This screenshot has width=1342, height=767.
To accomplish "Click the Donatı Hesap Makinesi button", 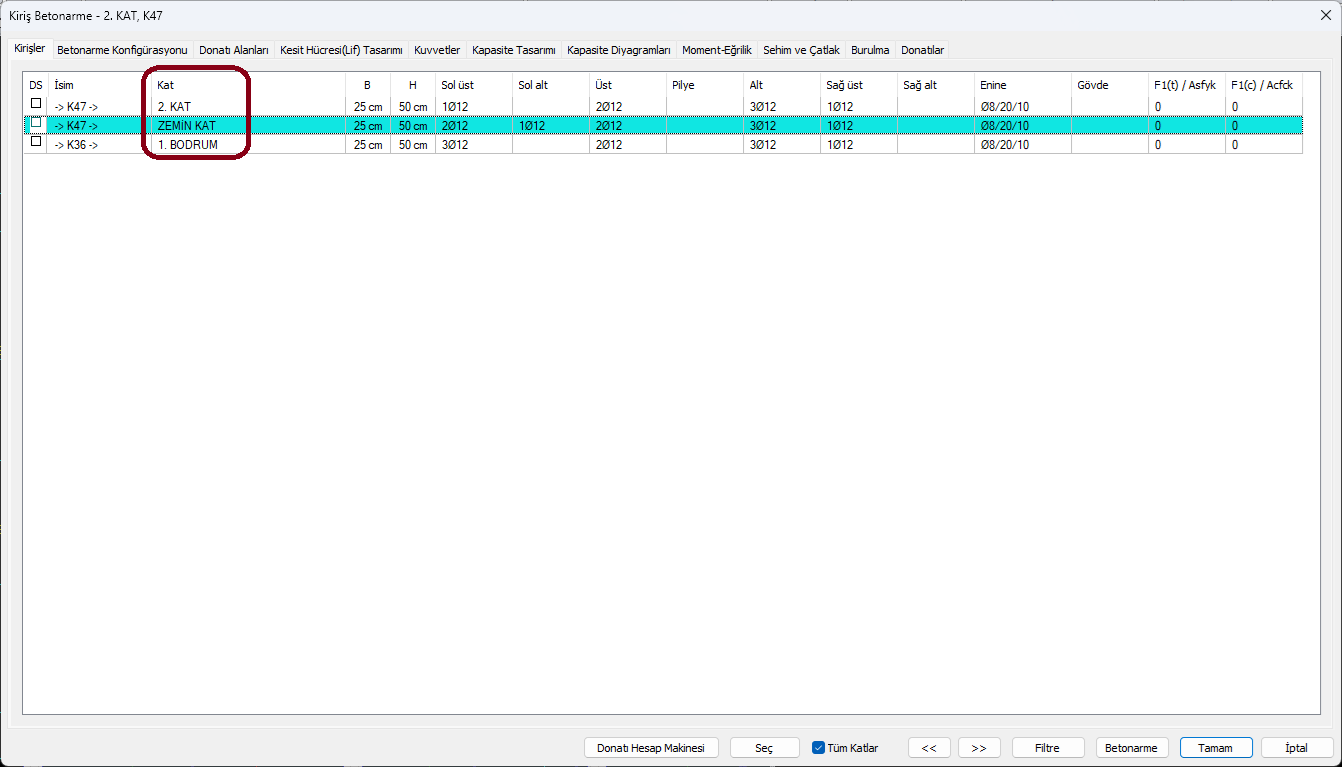I will pyautogui.click(x=651, y=748).
